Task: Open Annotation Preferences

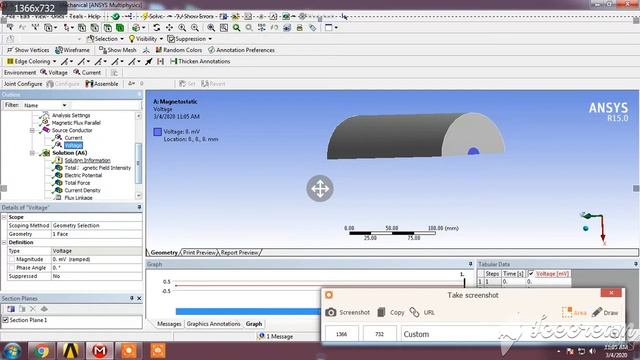Action: coord(241,50)
